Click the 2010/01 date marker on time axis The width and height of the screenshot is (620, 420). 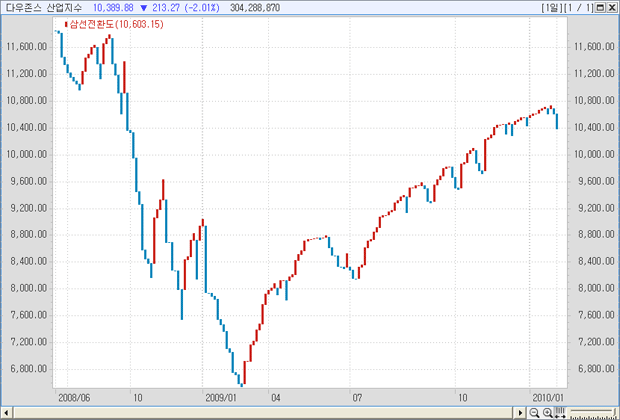(x=546, y=397)
